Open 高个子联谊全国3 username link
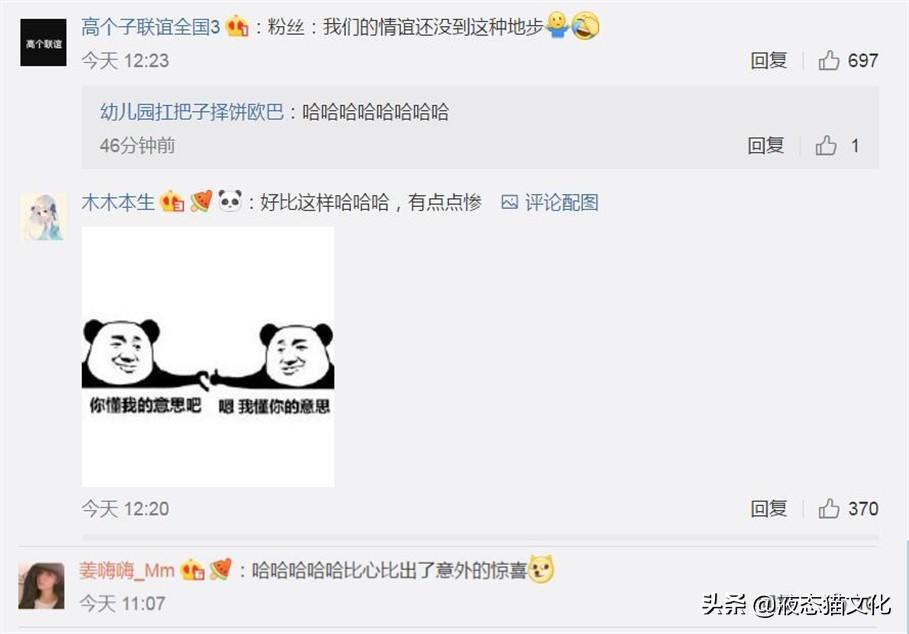909x634 pixels. point(151,27)
